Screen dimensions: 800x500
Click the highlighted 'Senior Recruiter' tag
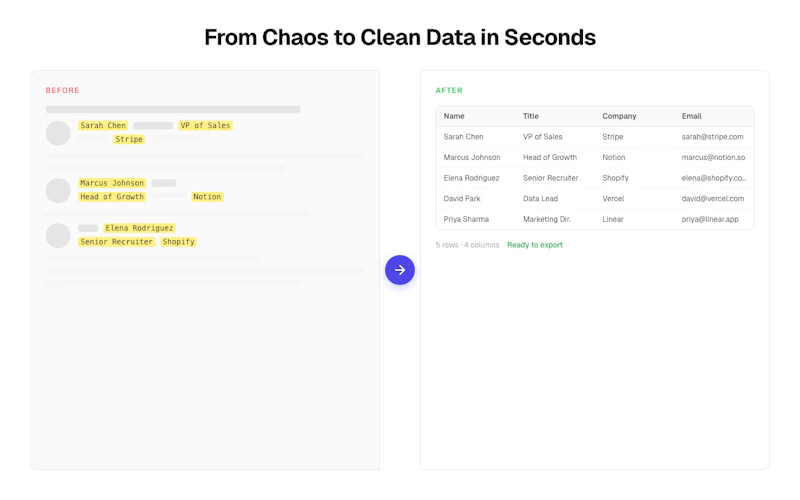[116, 241]
